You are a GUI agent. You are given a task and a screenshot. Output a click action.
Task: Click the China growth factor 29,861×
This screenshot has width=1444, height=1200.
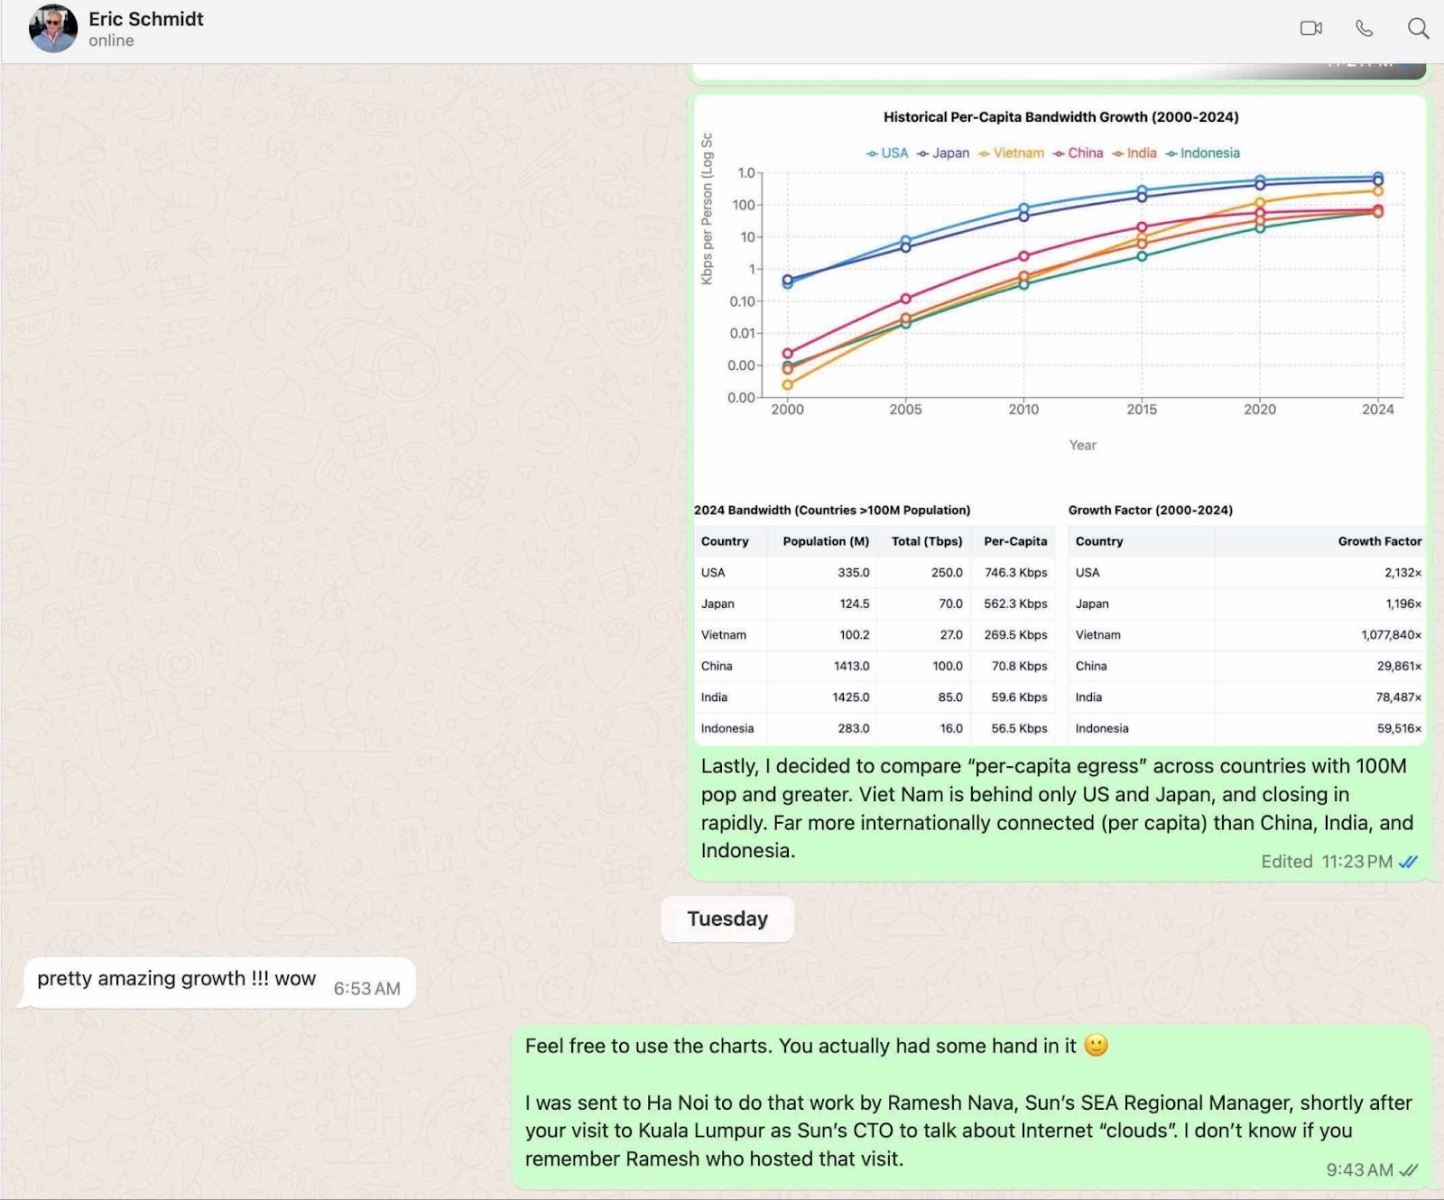click(x=1399, y=666)
